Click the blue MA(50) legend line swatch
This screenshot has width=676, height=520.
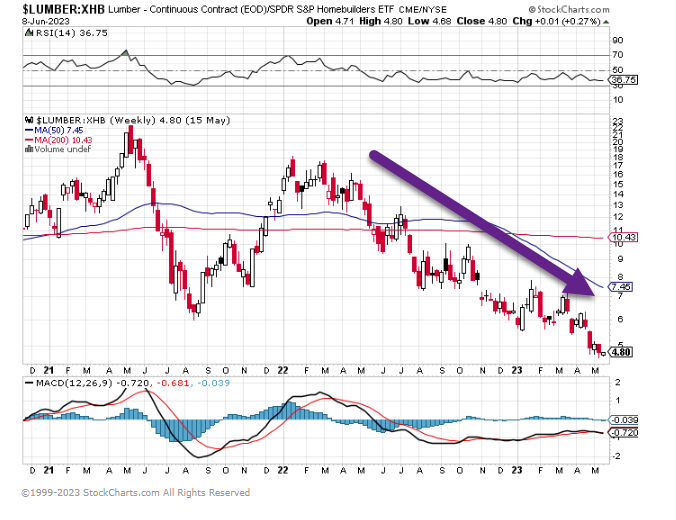pos(29,130)
